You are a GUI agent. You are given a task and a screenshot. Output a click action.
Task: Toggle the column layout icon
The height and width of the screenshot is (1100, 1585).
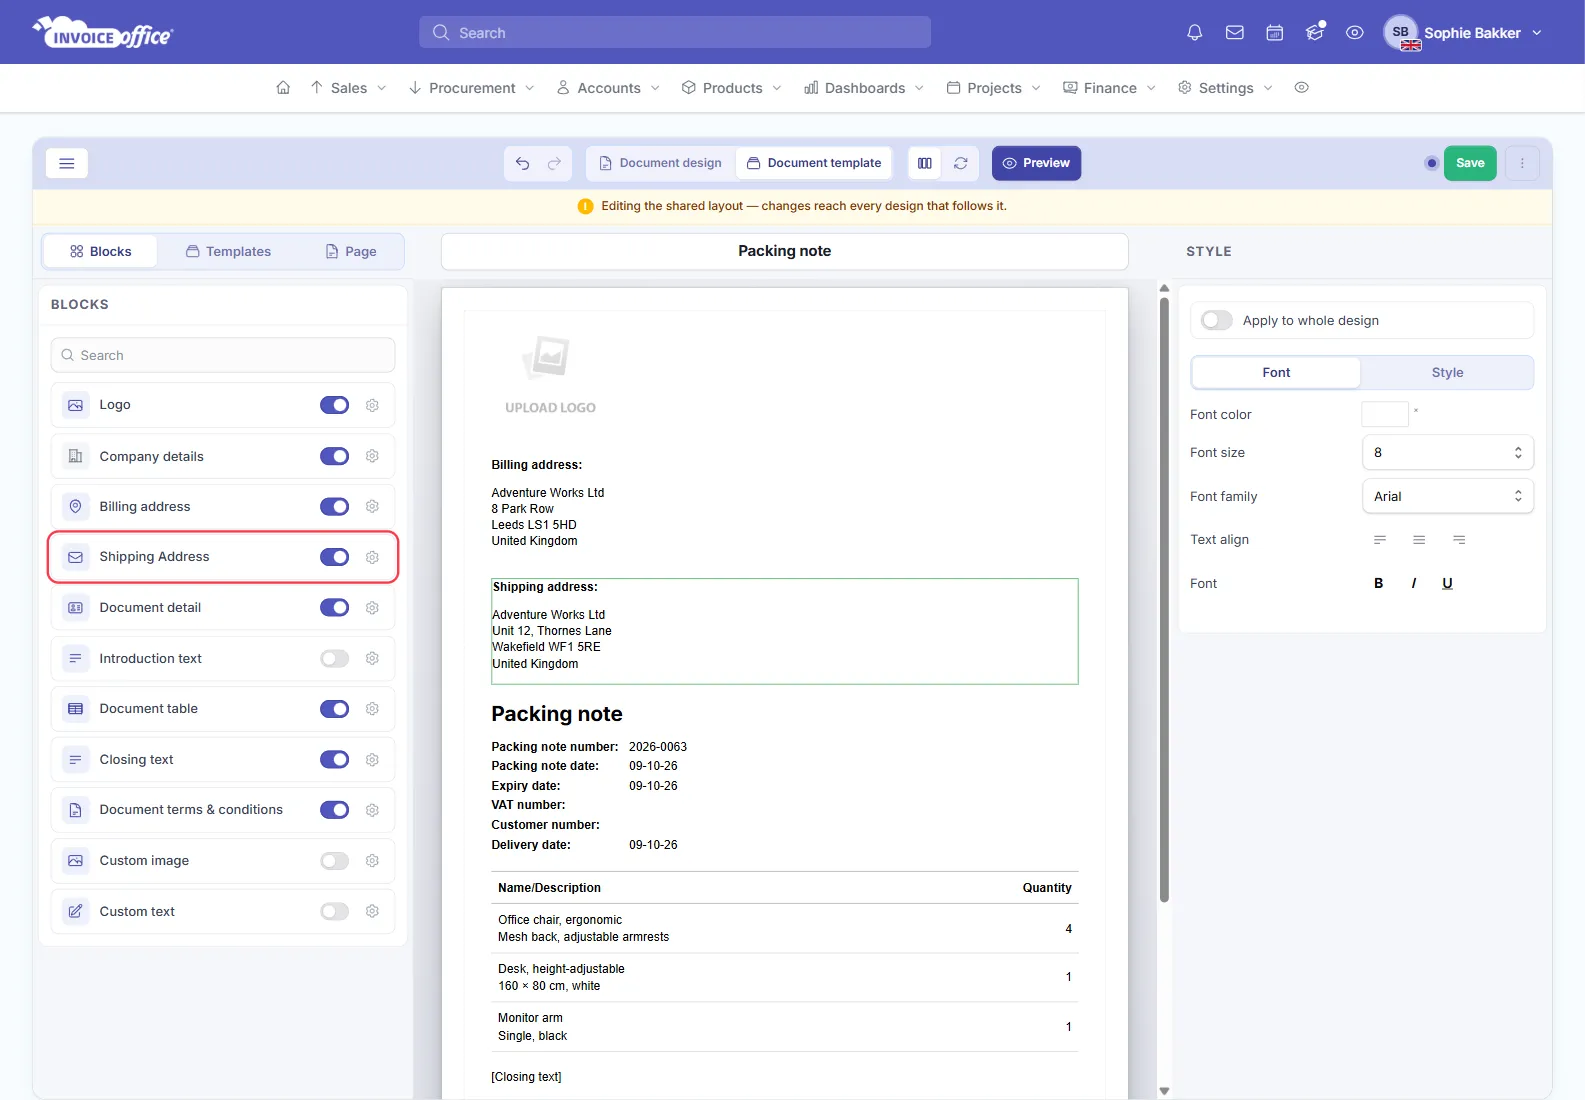[925, 163]
